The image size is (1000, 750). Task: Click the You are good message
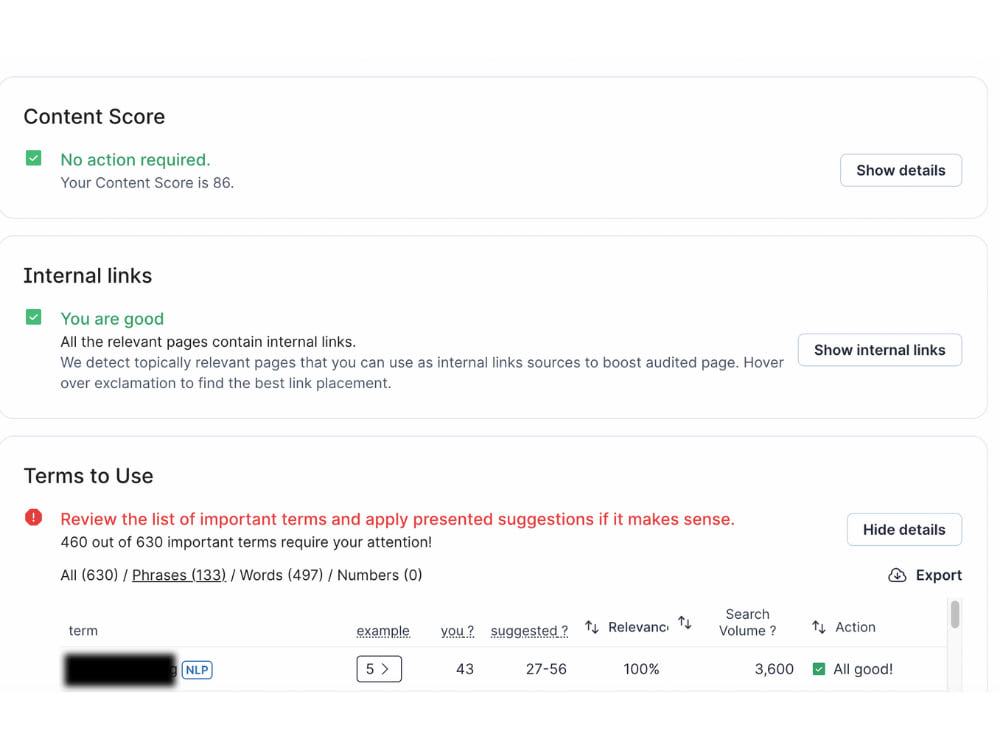(112, 318)
